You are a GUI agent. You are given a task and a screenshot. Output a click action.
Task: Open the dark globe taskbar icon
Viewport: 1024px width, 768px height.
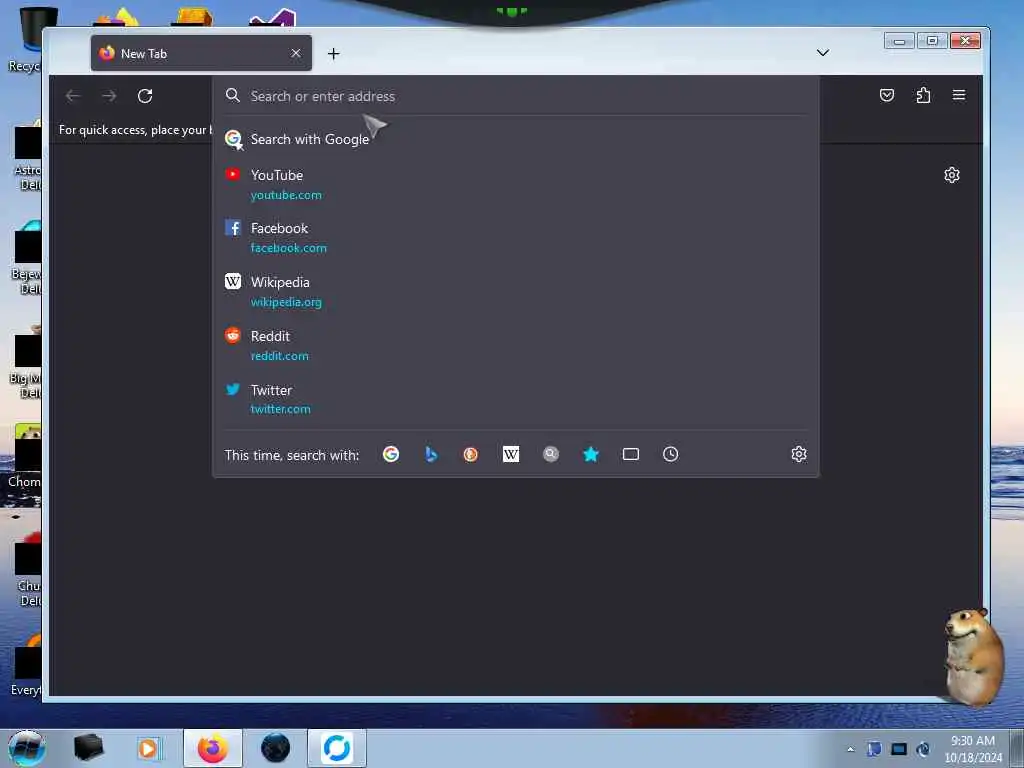[276, 748]
